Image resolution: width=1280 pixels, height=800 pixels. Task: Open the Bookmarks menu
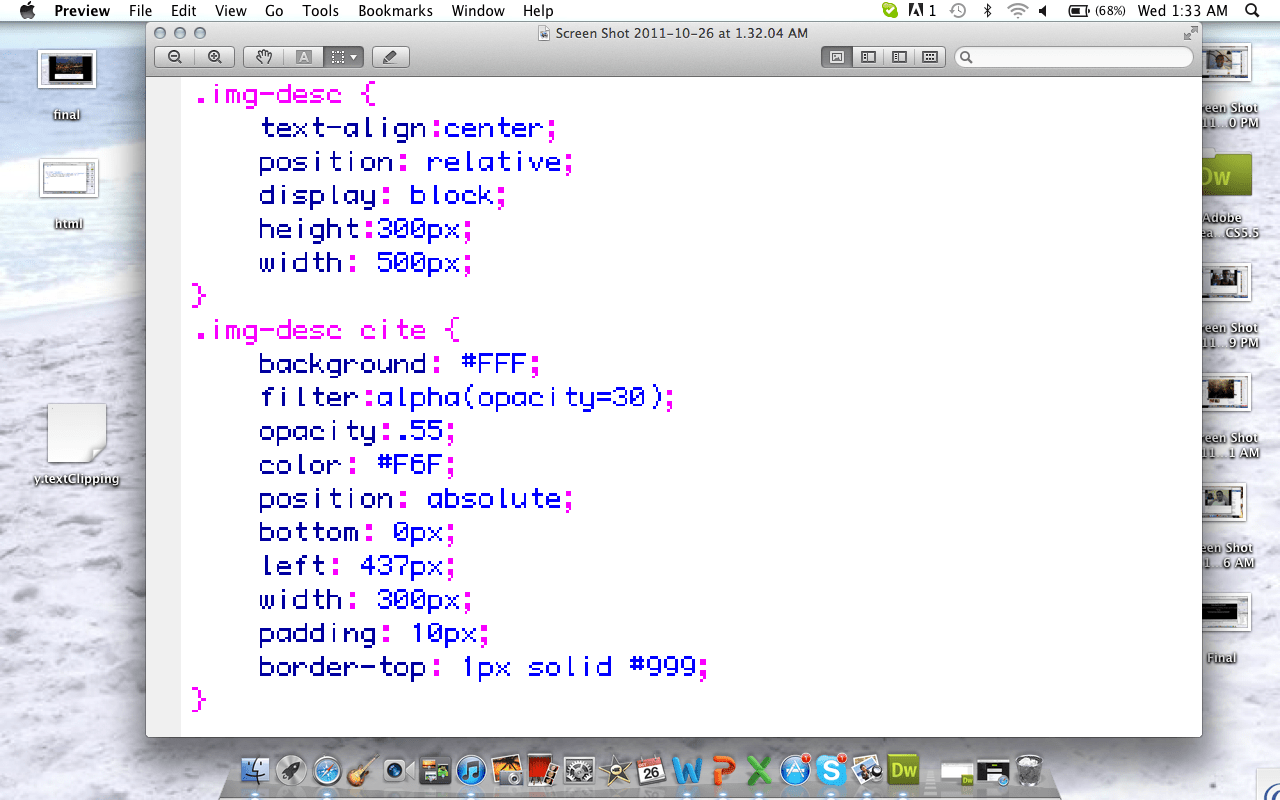click(x=395, y=11)
